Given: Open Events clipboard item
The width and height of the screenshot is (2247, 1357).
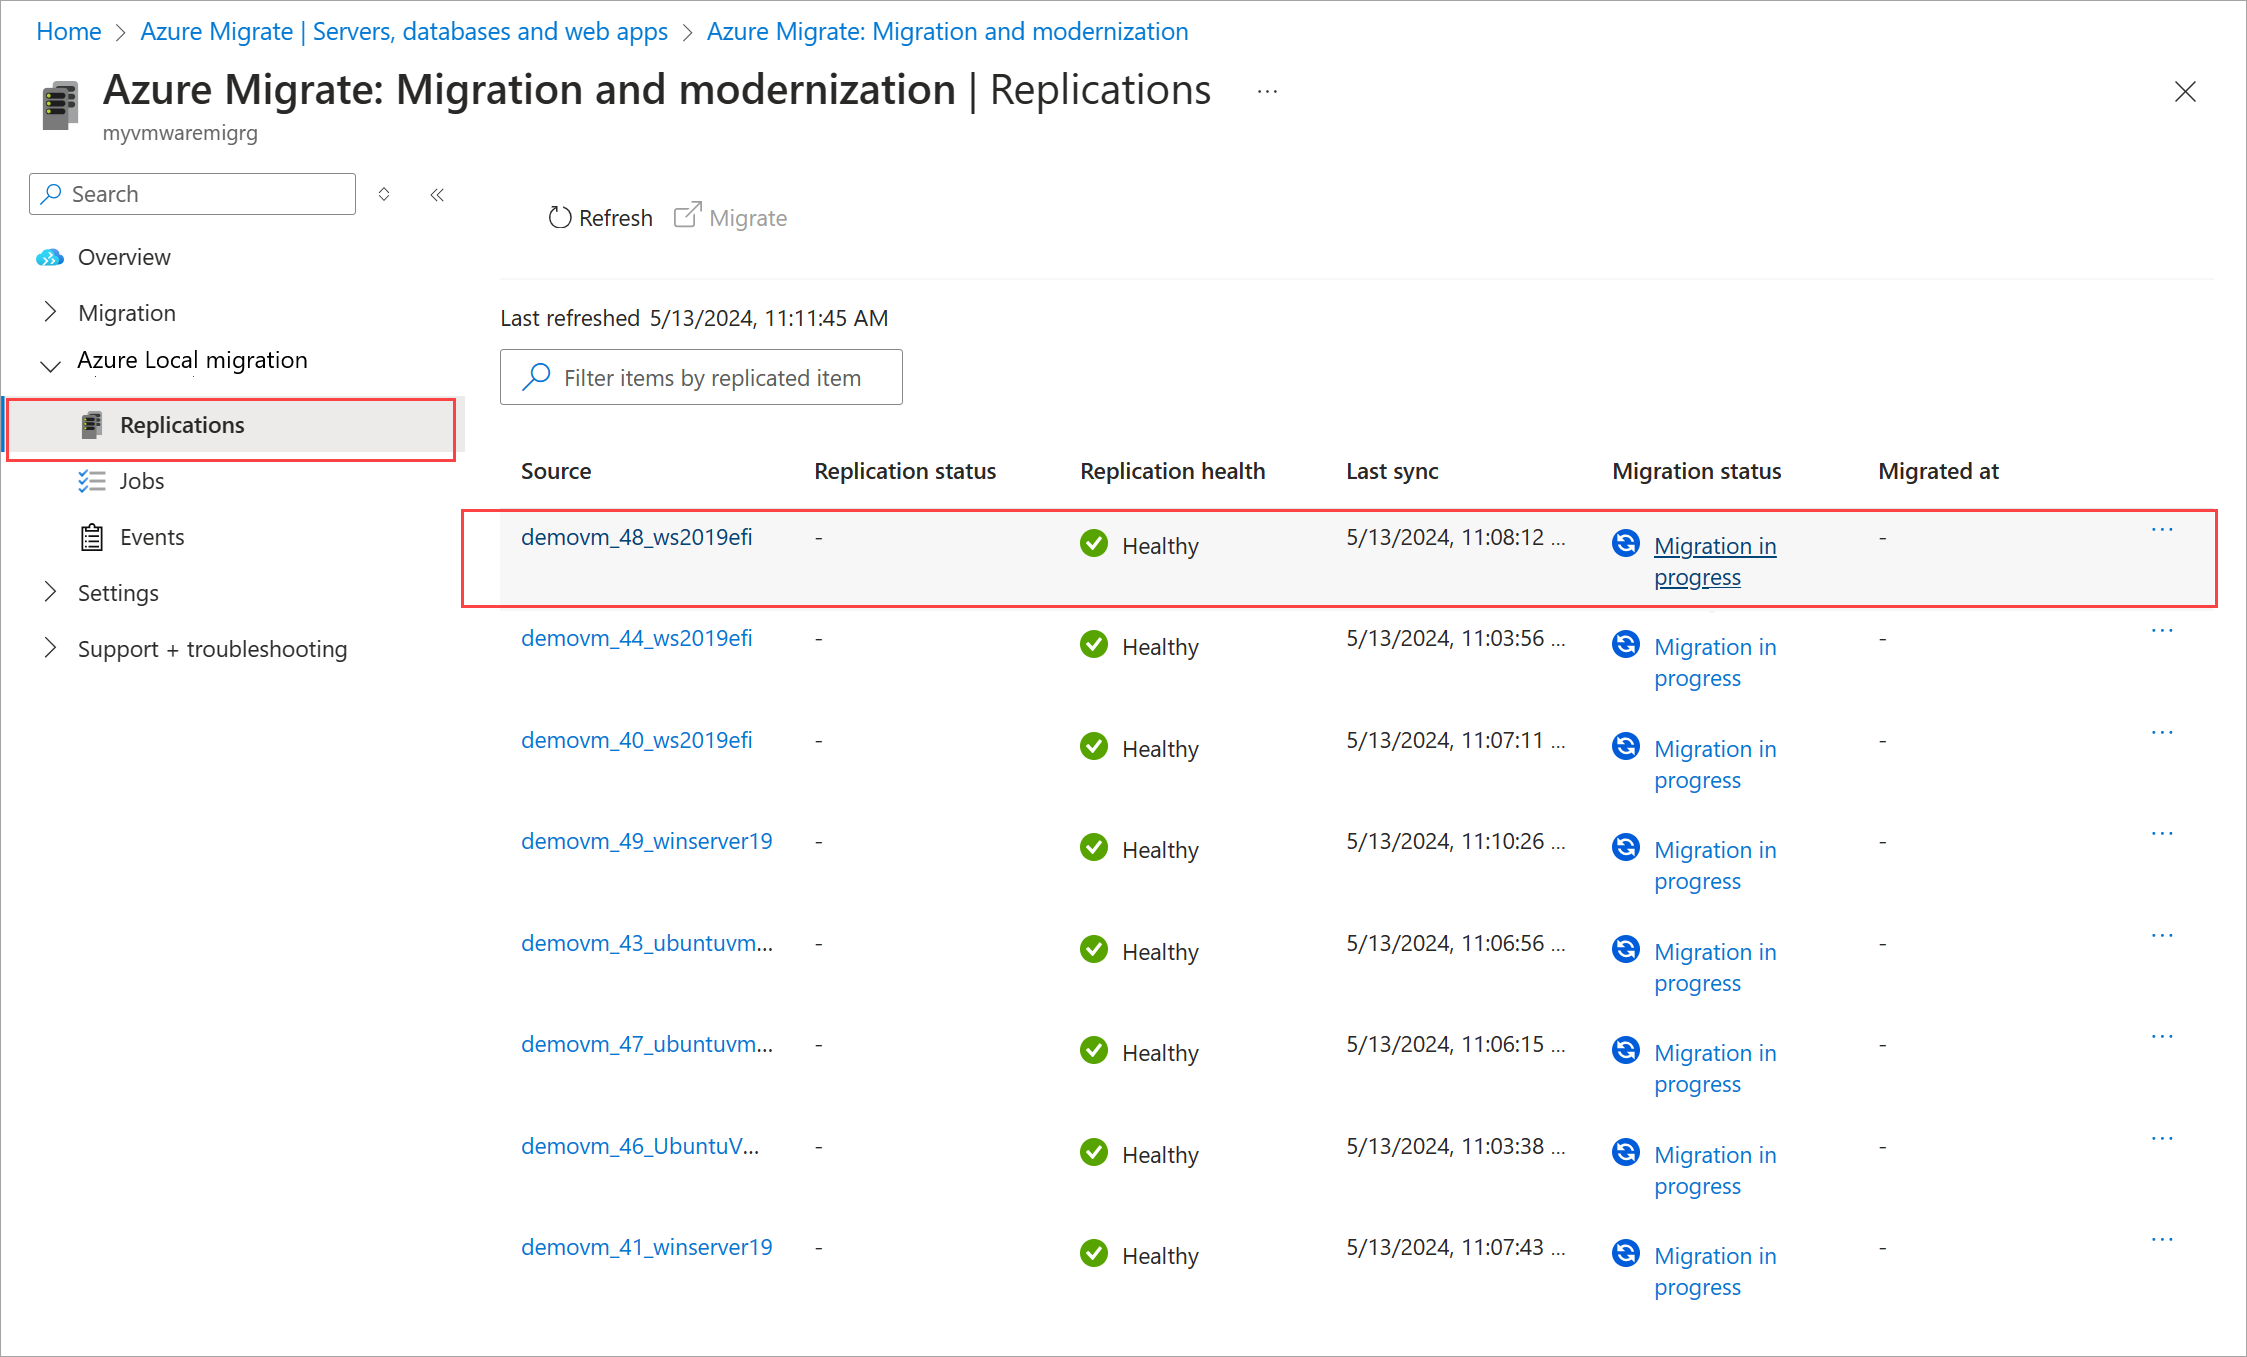Looking at the screenshot, I should [x=92, y=537].
